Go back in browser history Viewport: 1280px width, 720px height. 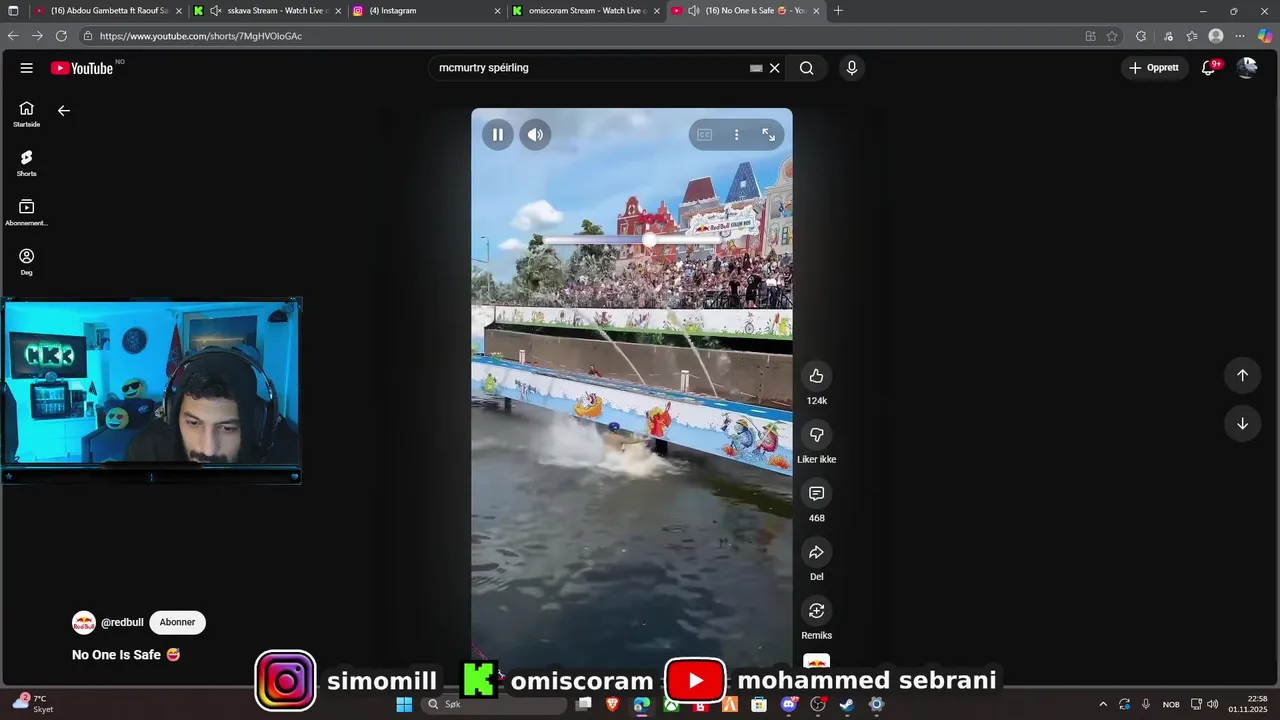tap(13, 36)
